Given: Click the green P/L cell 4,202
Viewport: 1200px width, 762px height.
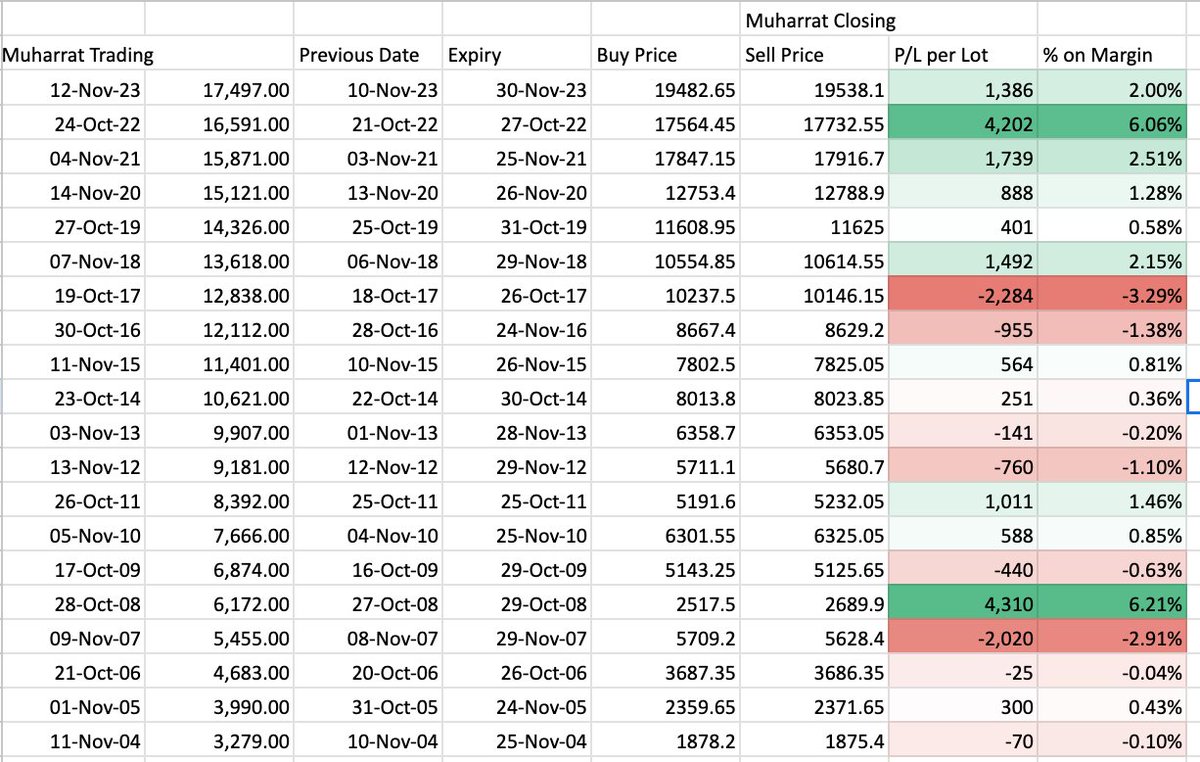Looking at the screenshot, I should (962, 124).
